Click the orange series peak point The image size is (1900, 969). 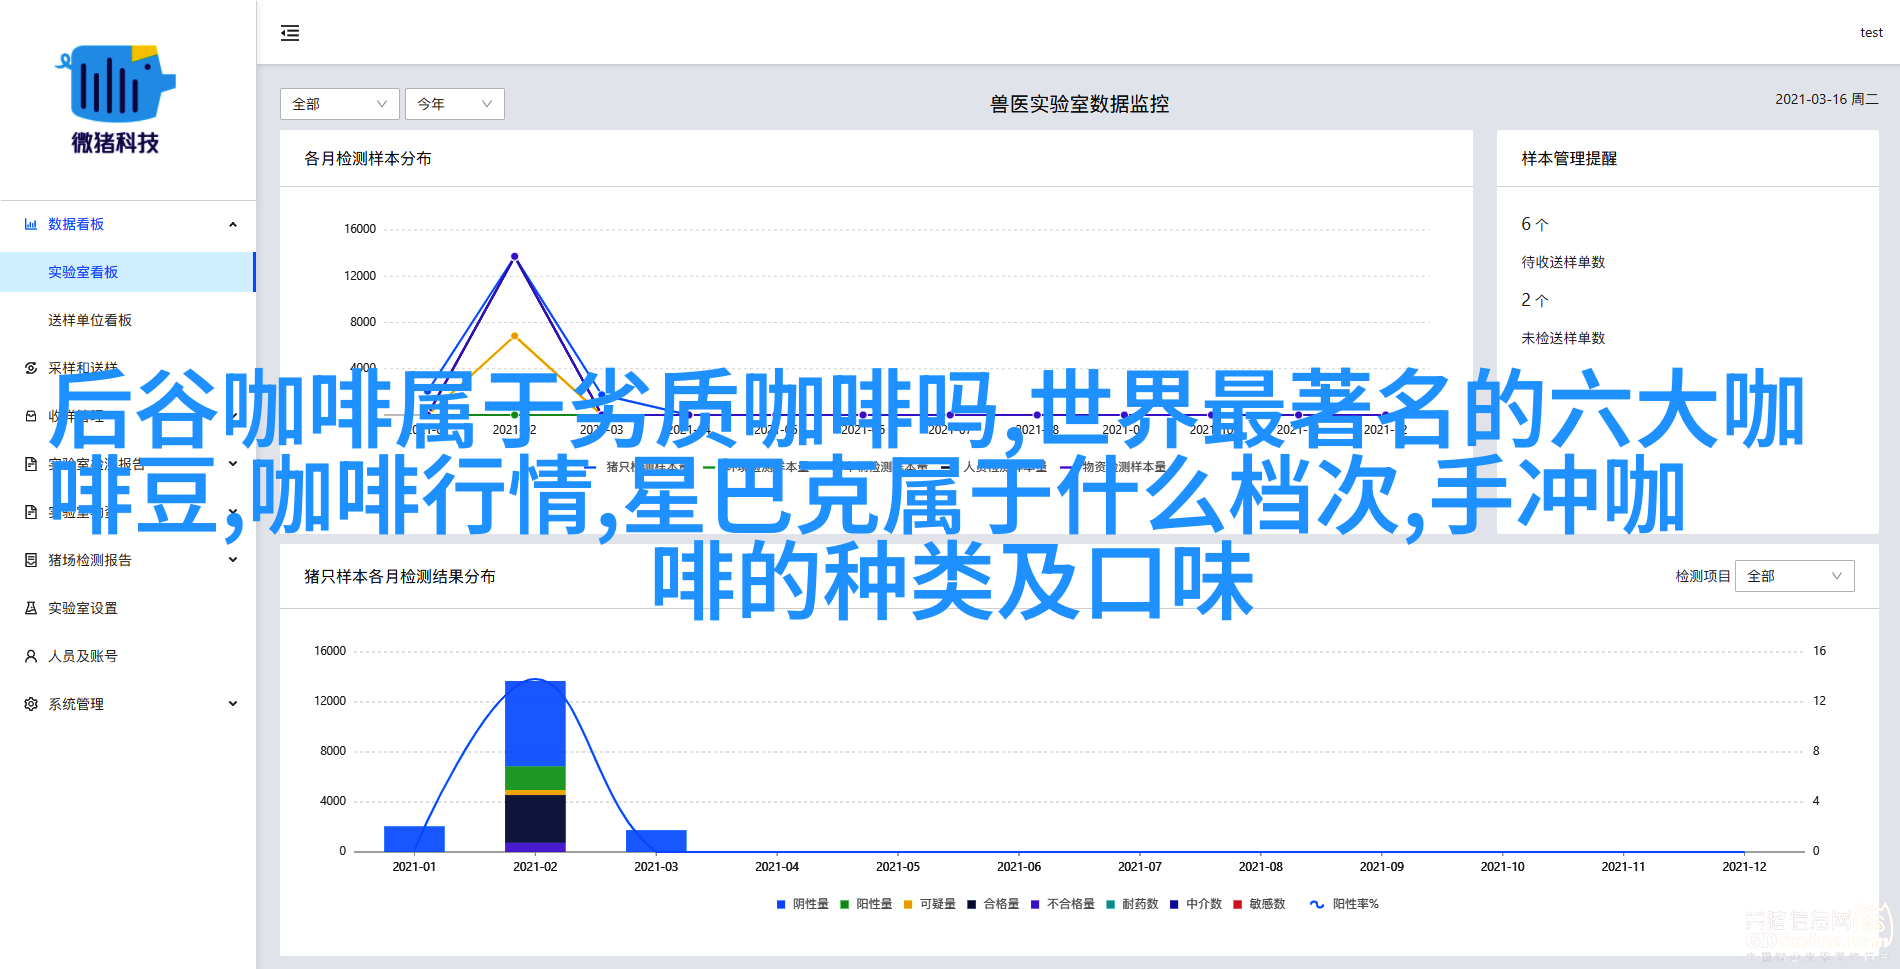[x=515, y=335]
